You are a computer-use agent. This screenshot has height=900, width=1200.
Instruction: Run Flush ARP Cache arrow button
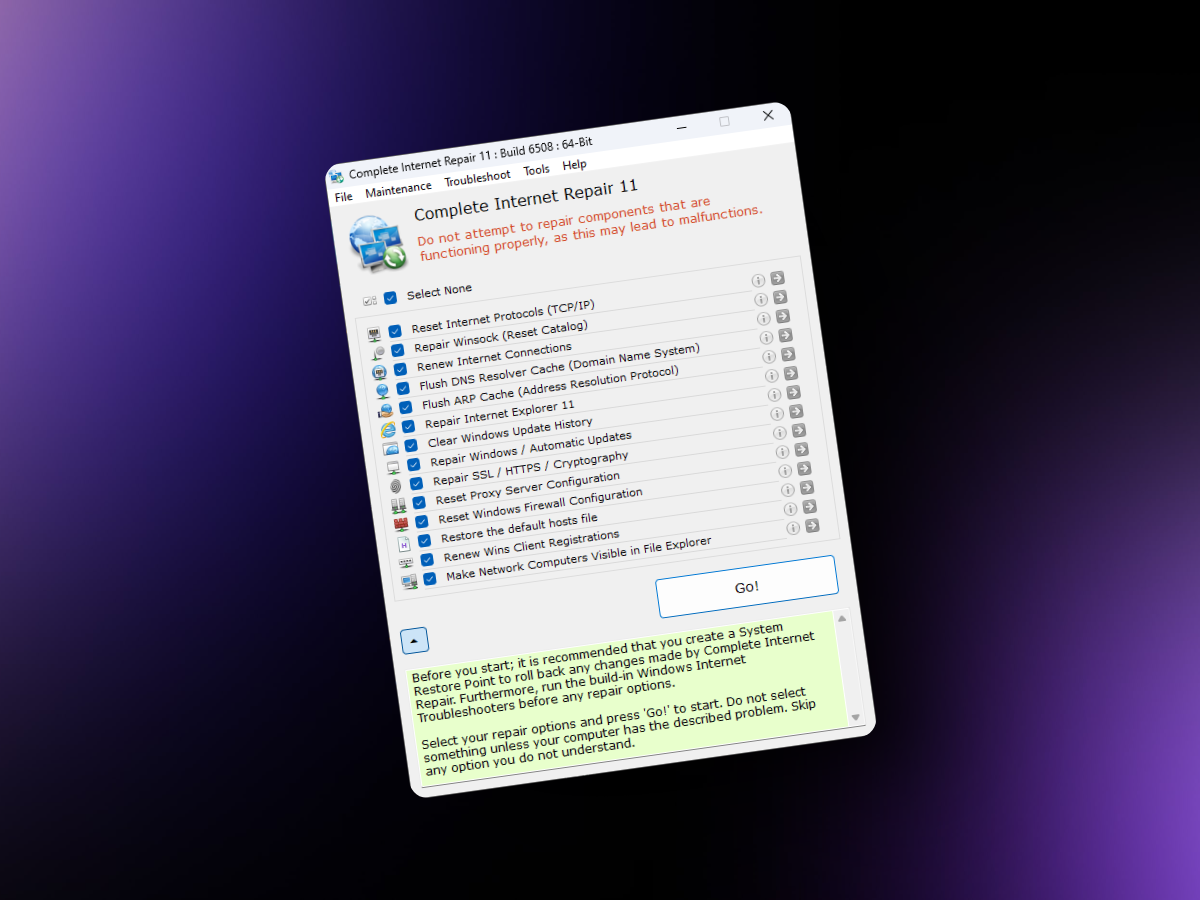(789, 354)
